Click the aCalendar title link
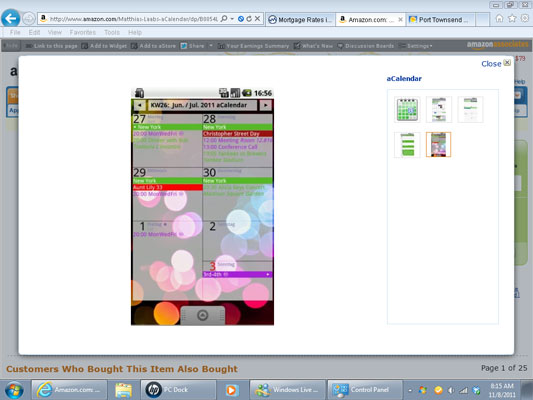 (404, 79)
